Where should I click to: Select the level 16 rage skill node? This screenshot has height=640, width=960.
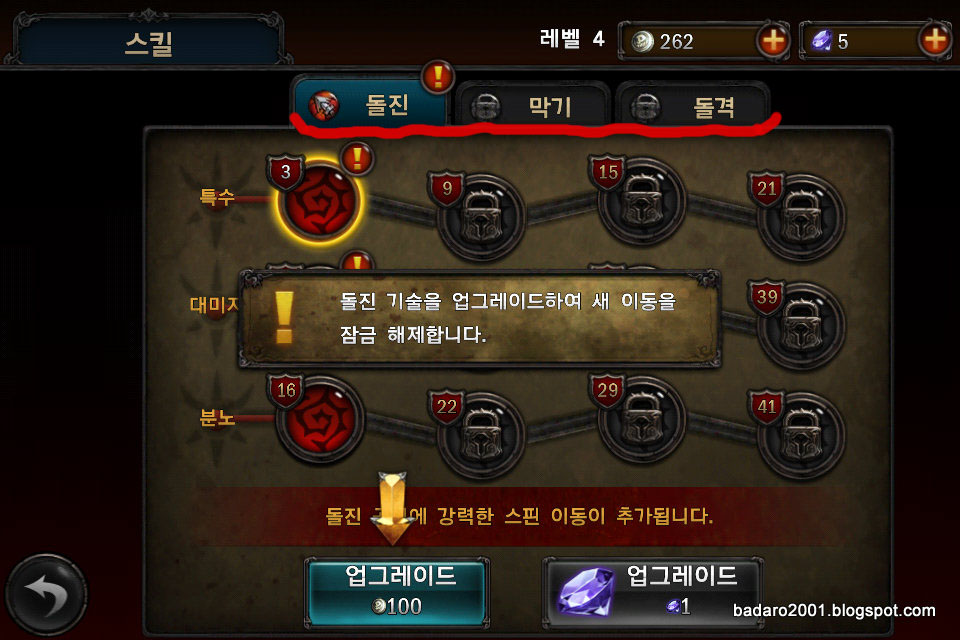pyautogui.click(x=319, y=419)
